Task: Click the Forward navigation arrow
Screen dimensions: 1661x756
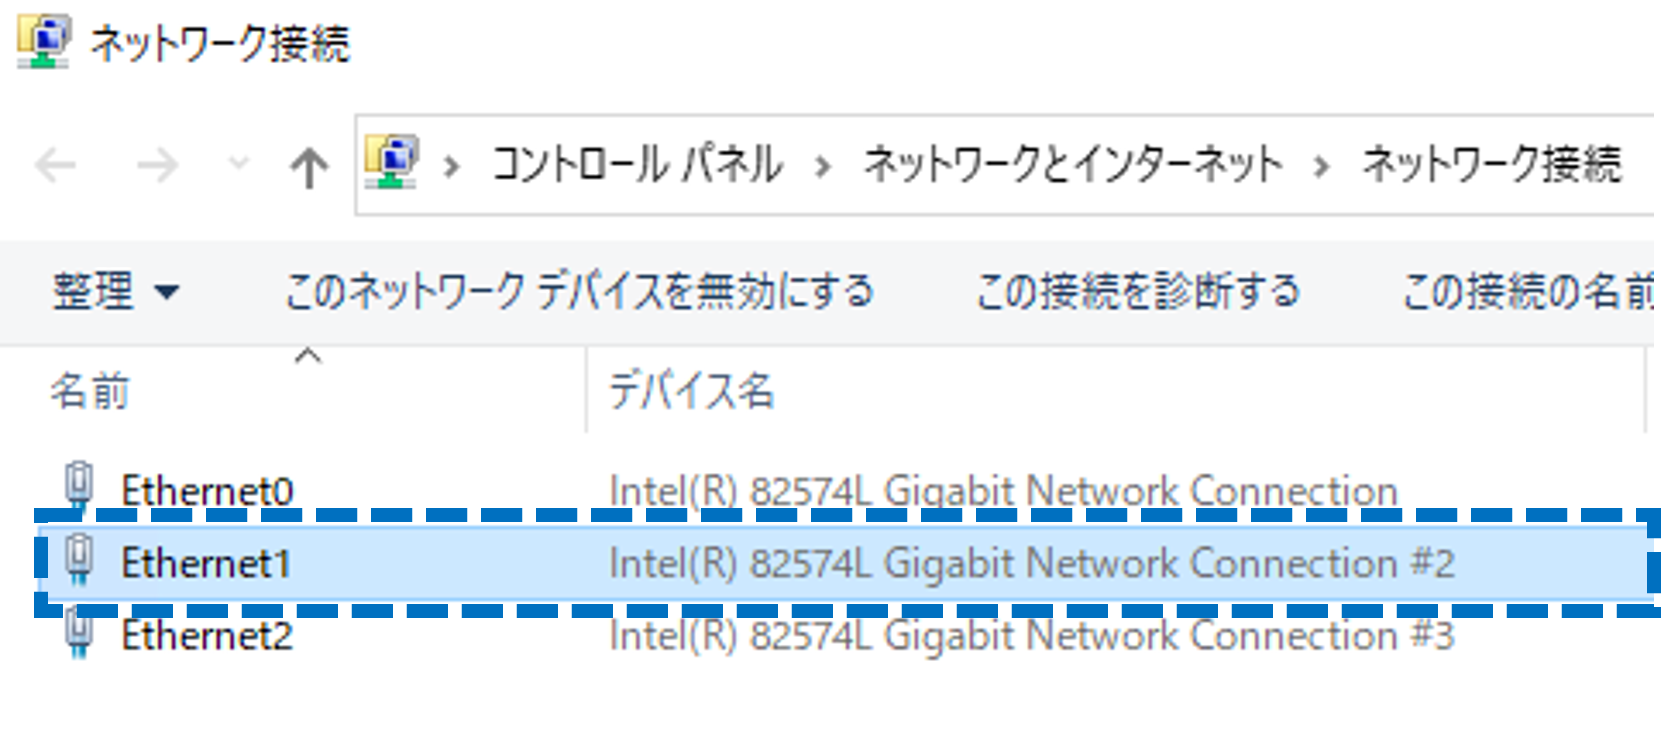Action: click(157, 165)
